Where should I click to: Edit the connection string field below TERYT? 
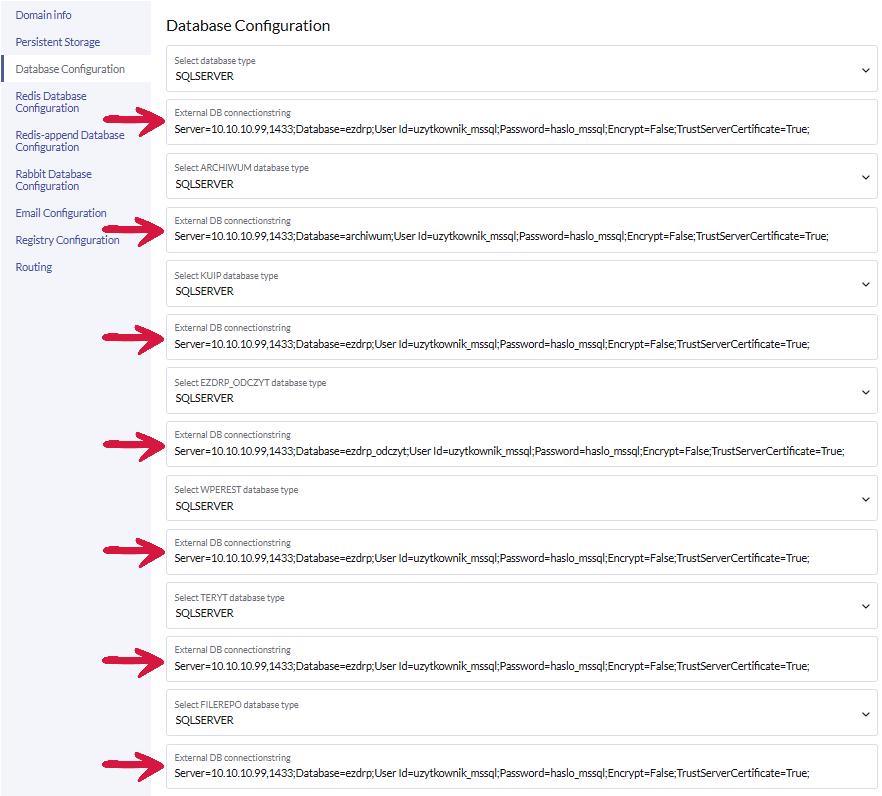pos(491,666)
